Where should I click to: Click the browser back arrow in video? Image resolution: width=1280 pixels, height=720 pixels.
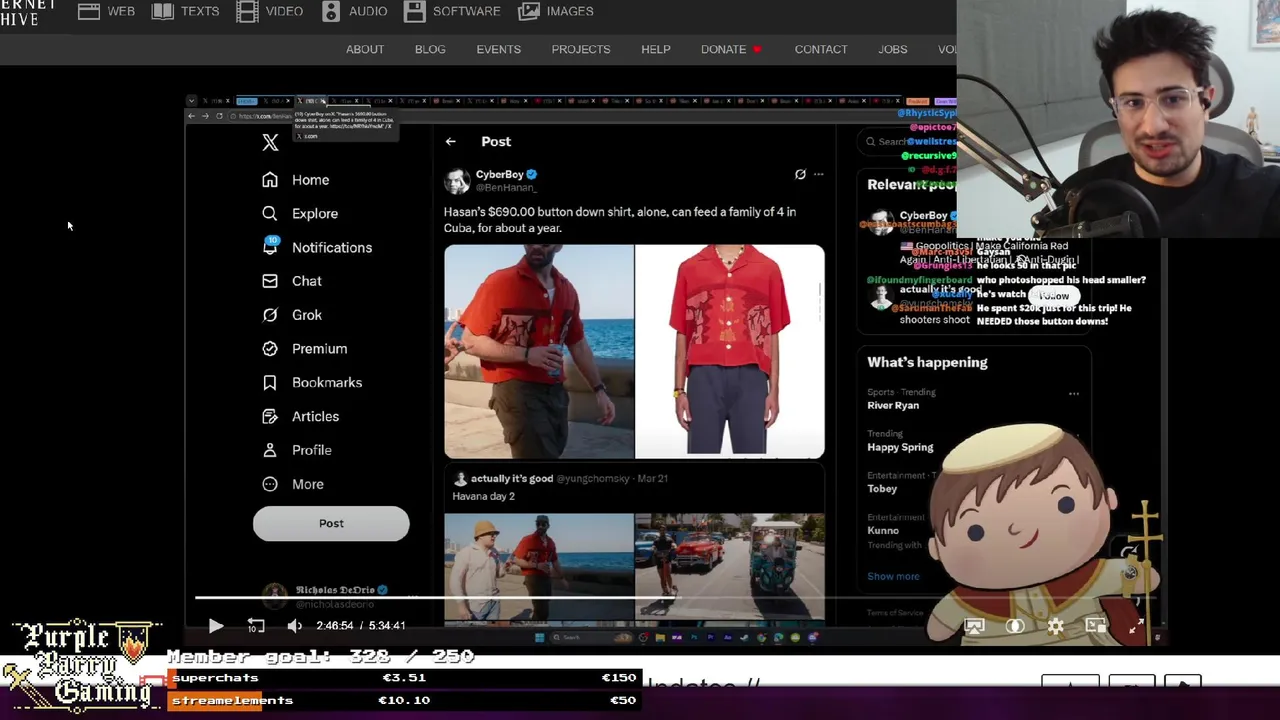pos(192,116)
